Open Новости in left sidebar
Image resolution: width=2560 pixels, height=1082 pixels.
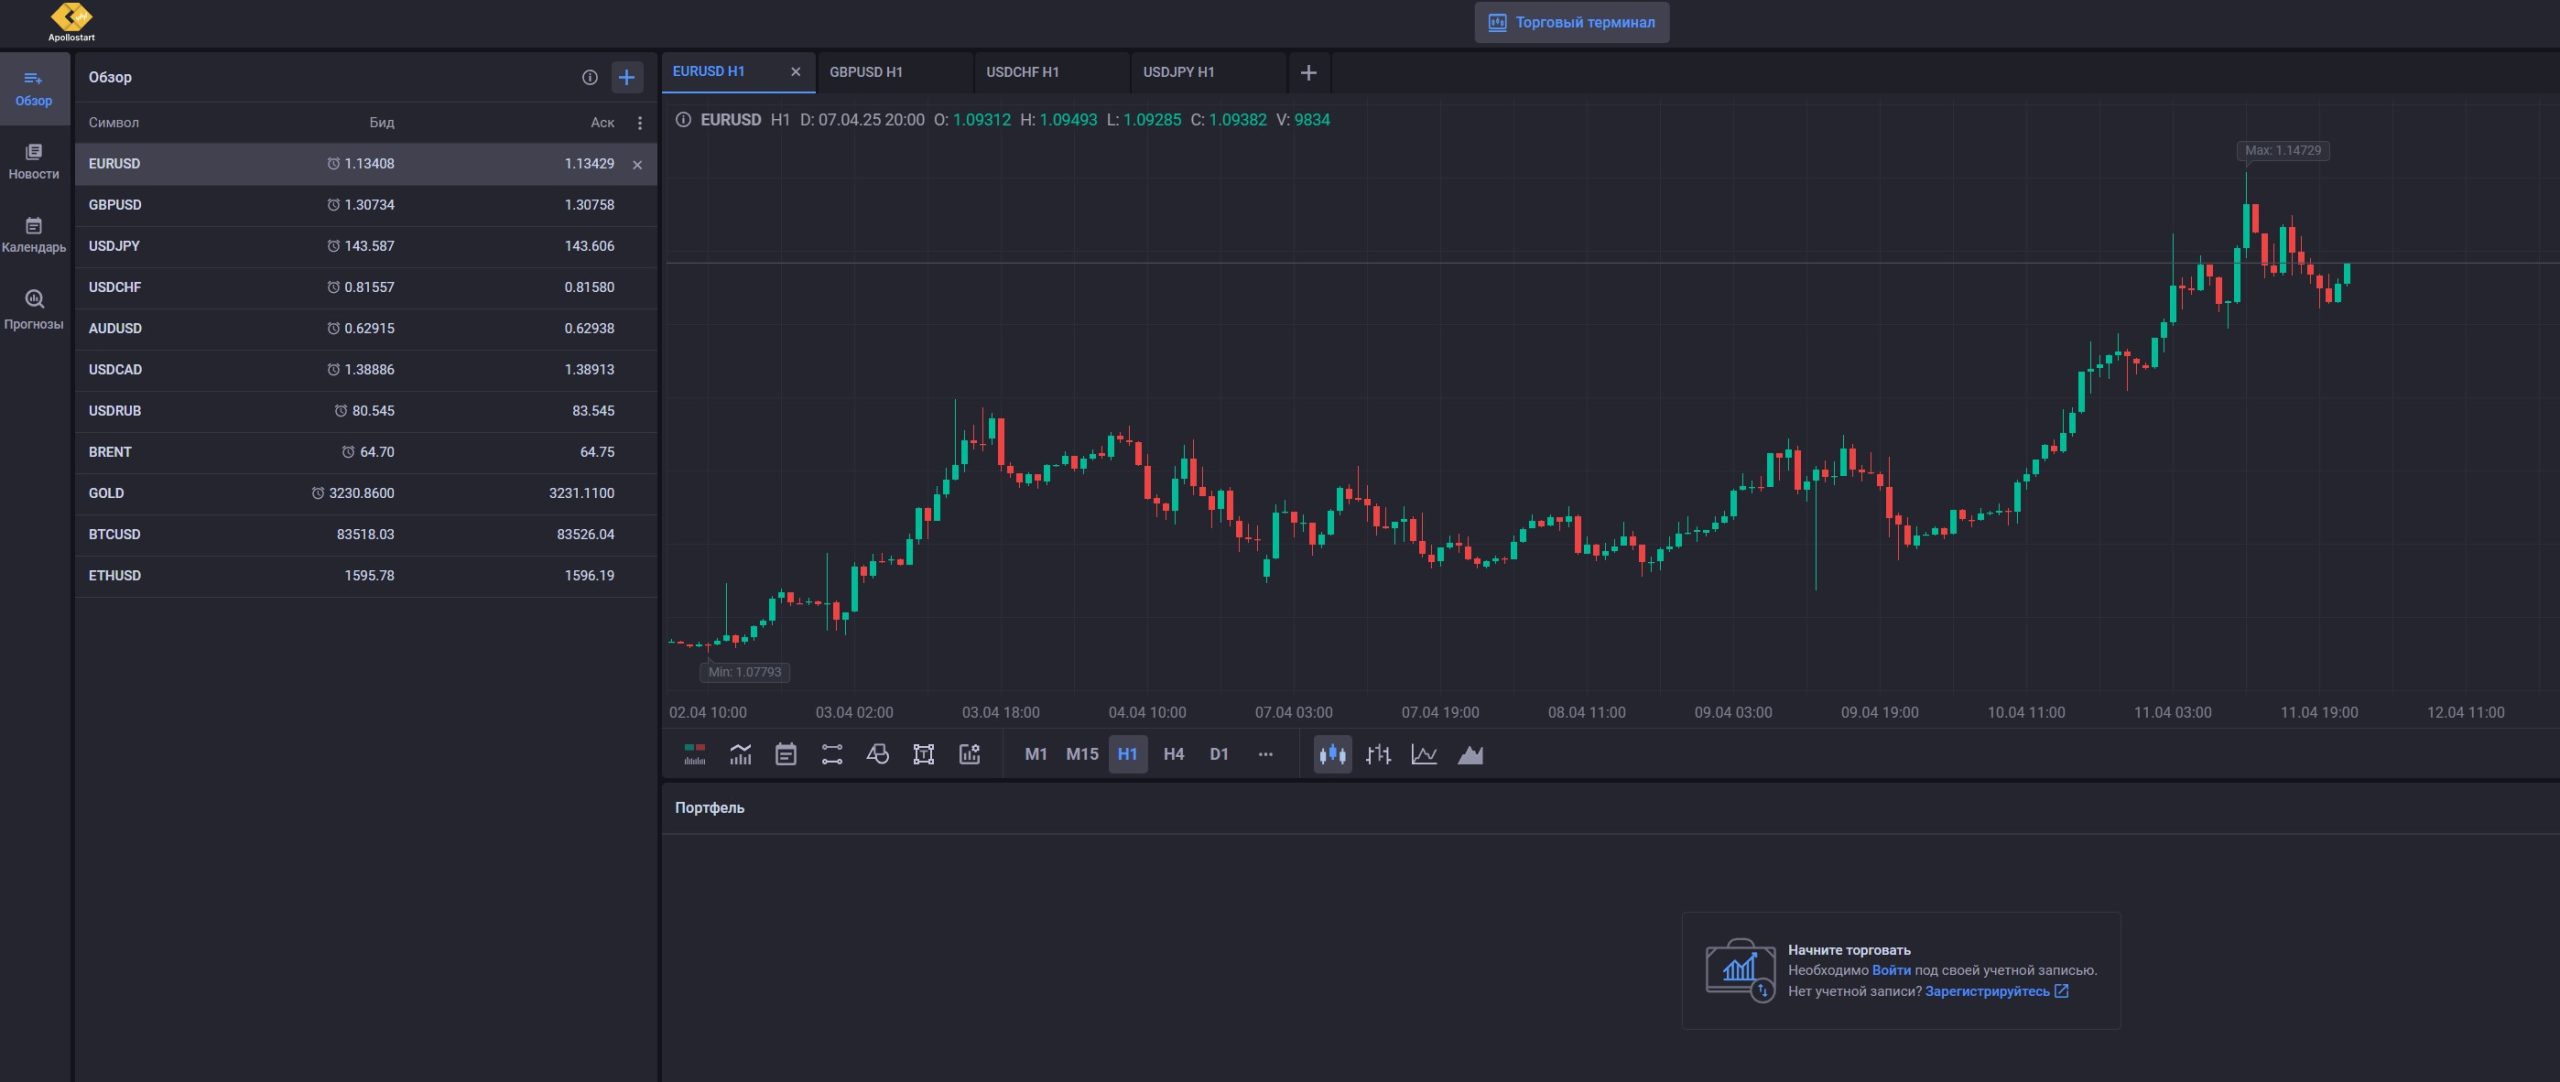34,161
